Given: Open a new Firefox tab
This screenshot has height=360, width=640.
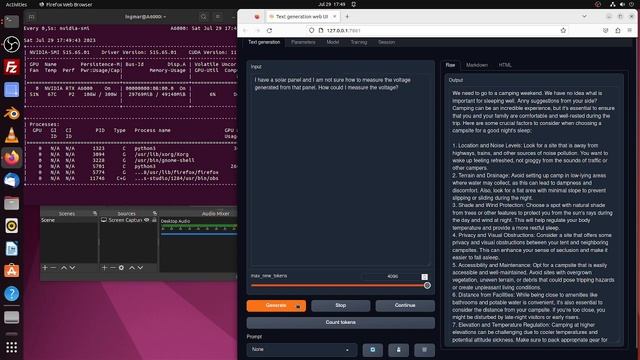Looking at the screenshot, I should tap(347, 16).
